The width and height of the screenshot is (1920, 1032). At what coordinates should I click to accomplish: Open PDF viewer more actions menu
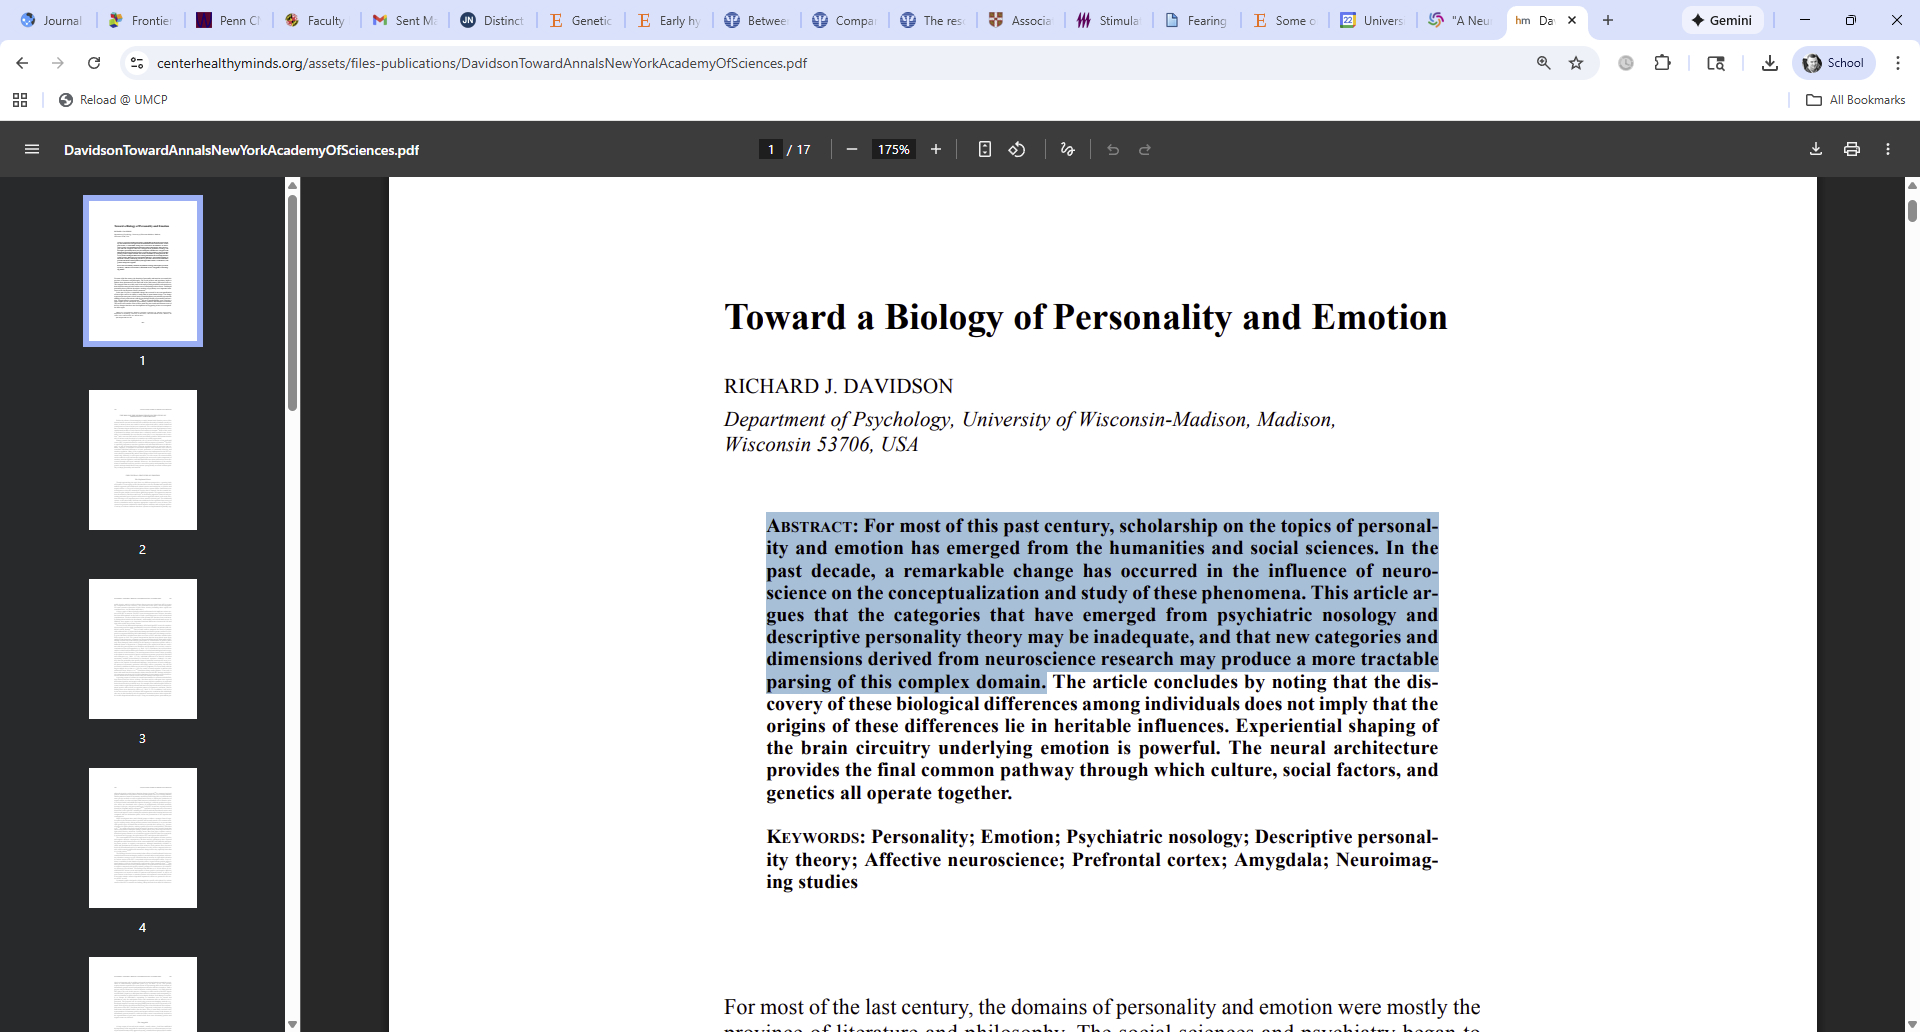click(x=1888, y=150)
